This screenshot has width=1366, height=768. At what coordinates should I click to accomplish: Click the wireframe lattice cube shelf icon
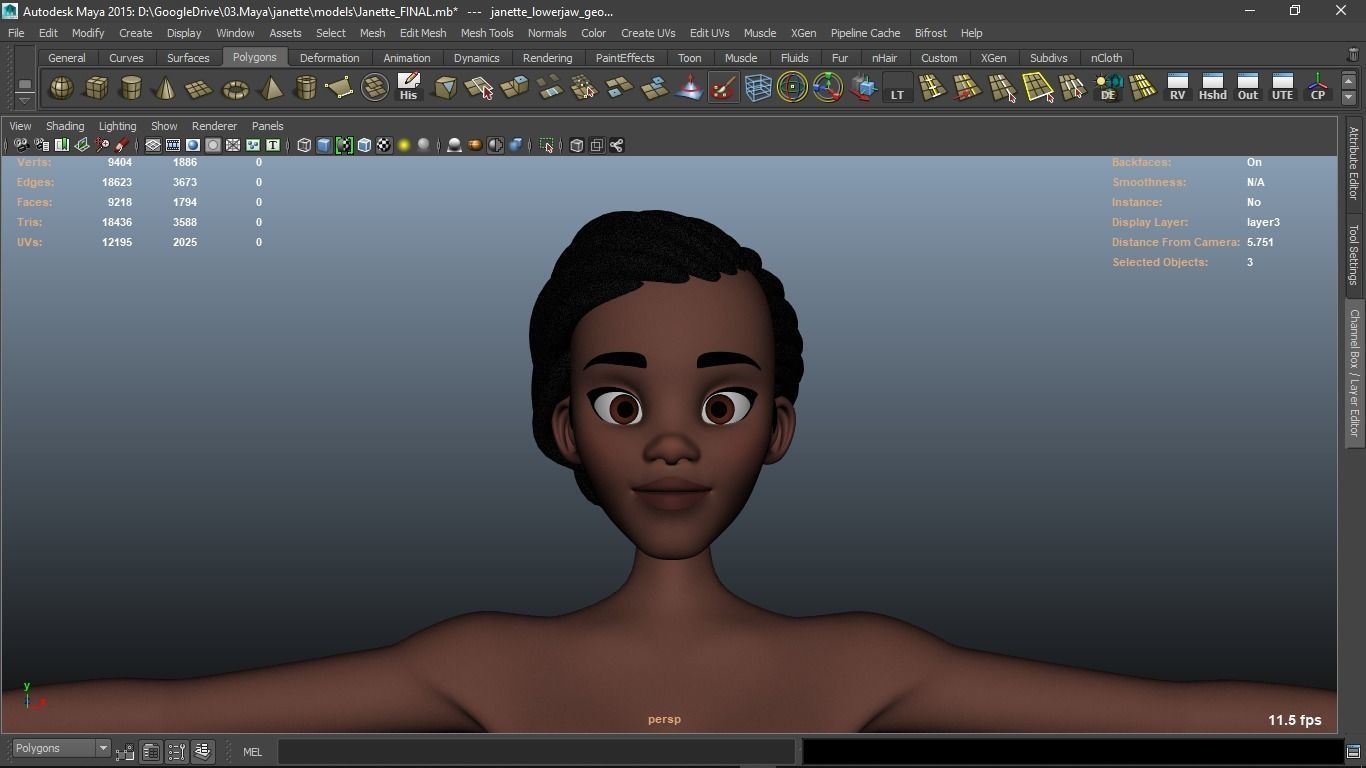point(758,88)
